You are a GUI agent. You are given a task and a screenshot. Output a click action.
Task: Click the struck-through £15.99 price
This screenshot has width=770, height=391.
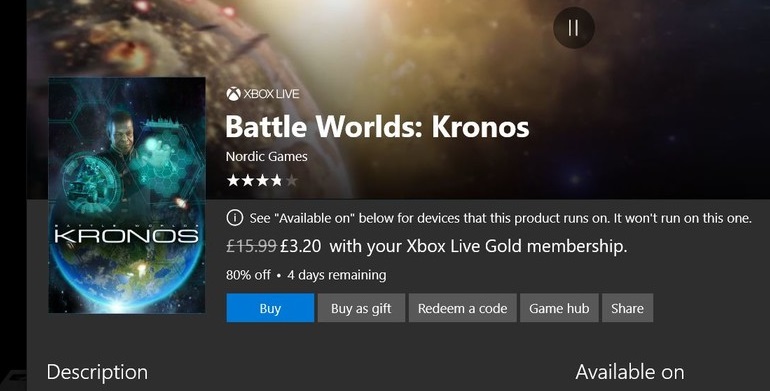[x=251, y=246]
